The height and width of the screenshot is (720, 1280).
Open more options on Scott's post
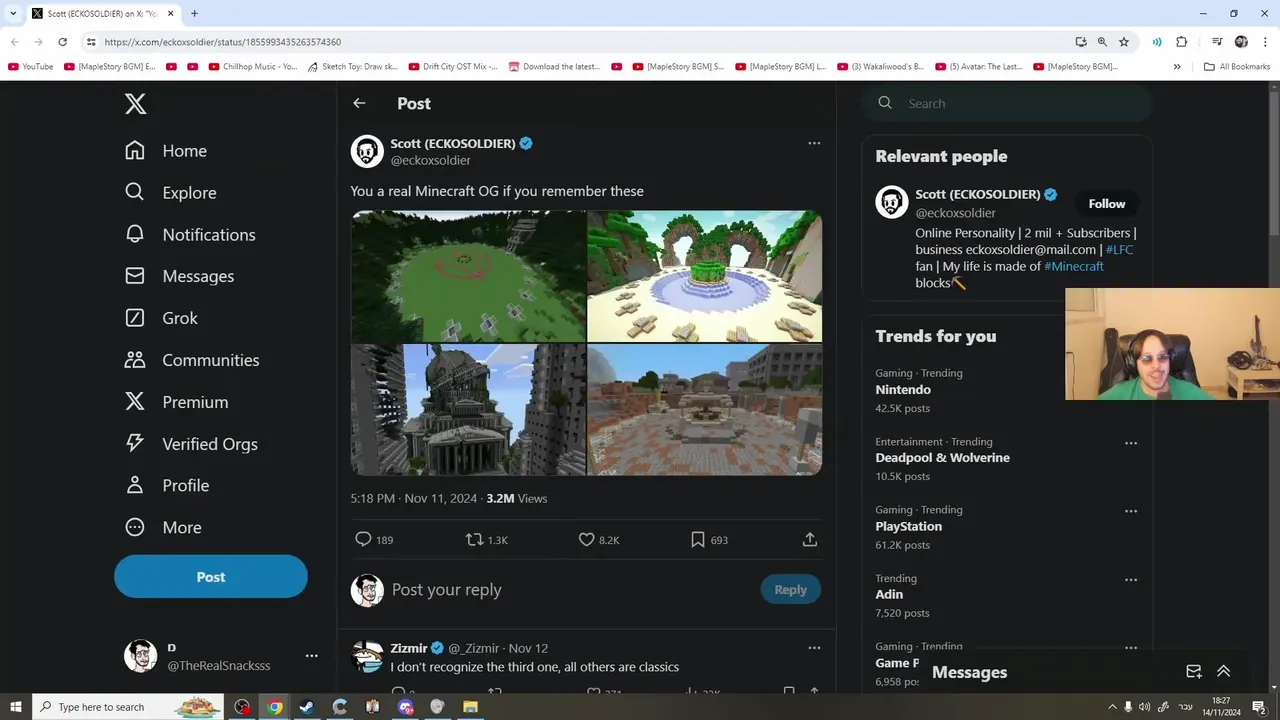pos(814,143)
